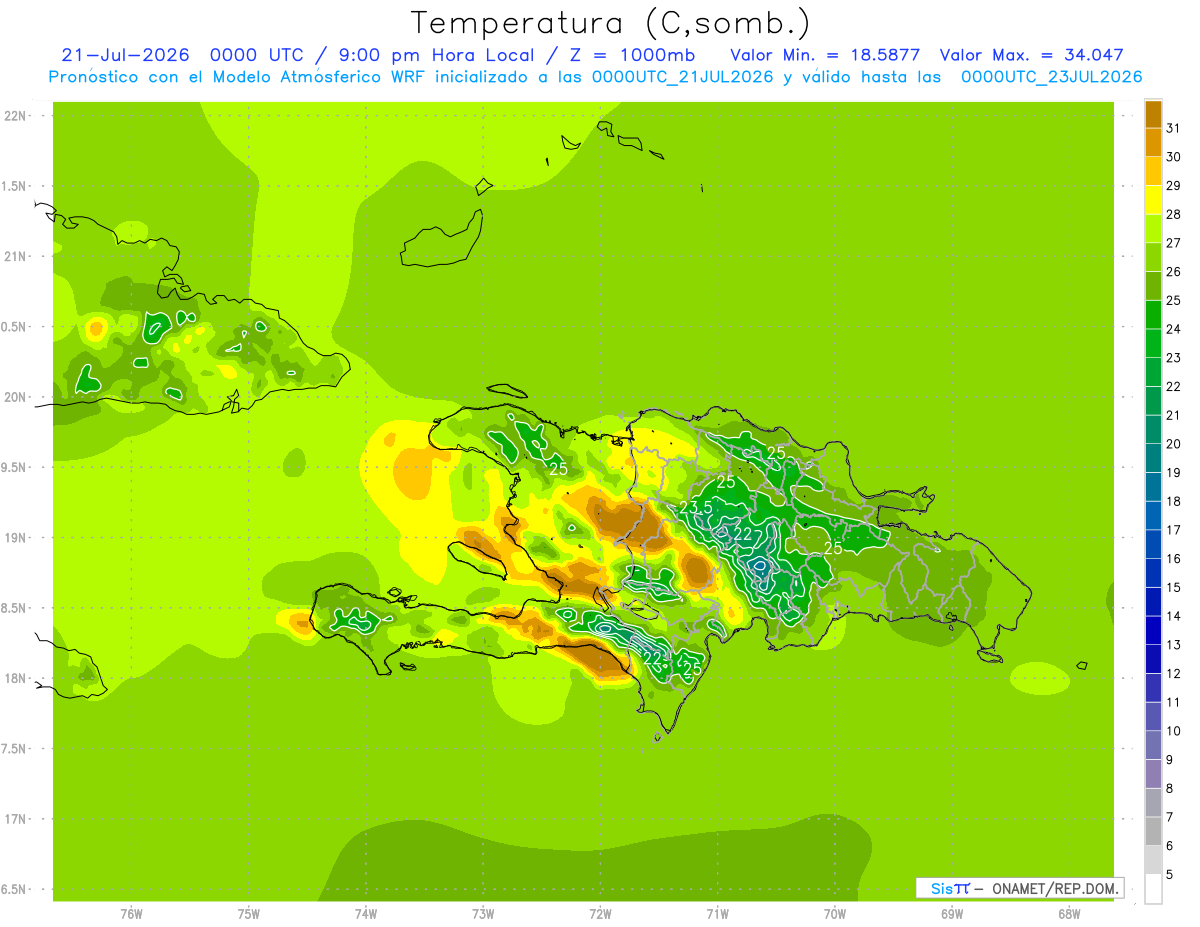1200x927 pixels.
Task: Click the "73W" longitude axis label
Action: pyautogui.click(x=483, y=913)
